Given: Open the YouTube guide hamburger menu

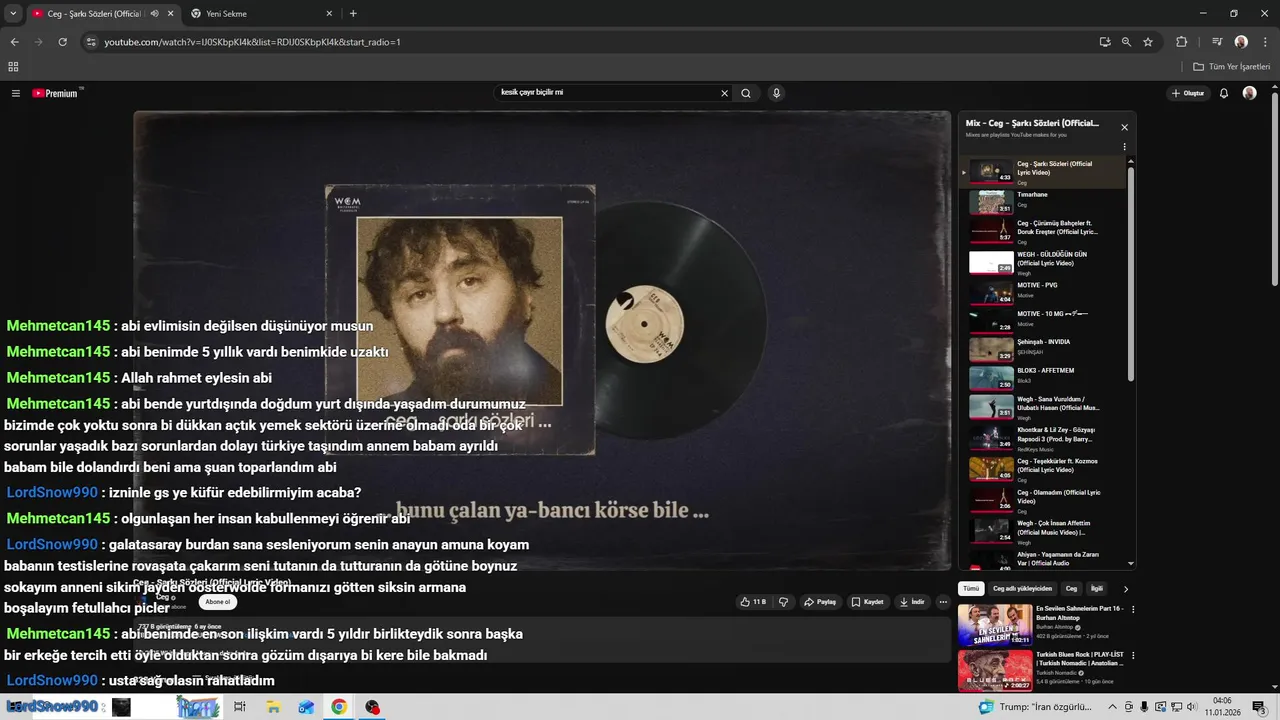Looking at the screenshot, I should (x=16, y=93).
